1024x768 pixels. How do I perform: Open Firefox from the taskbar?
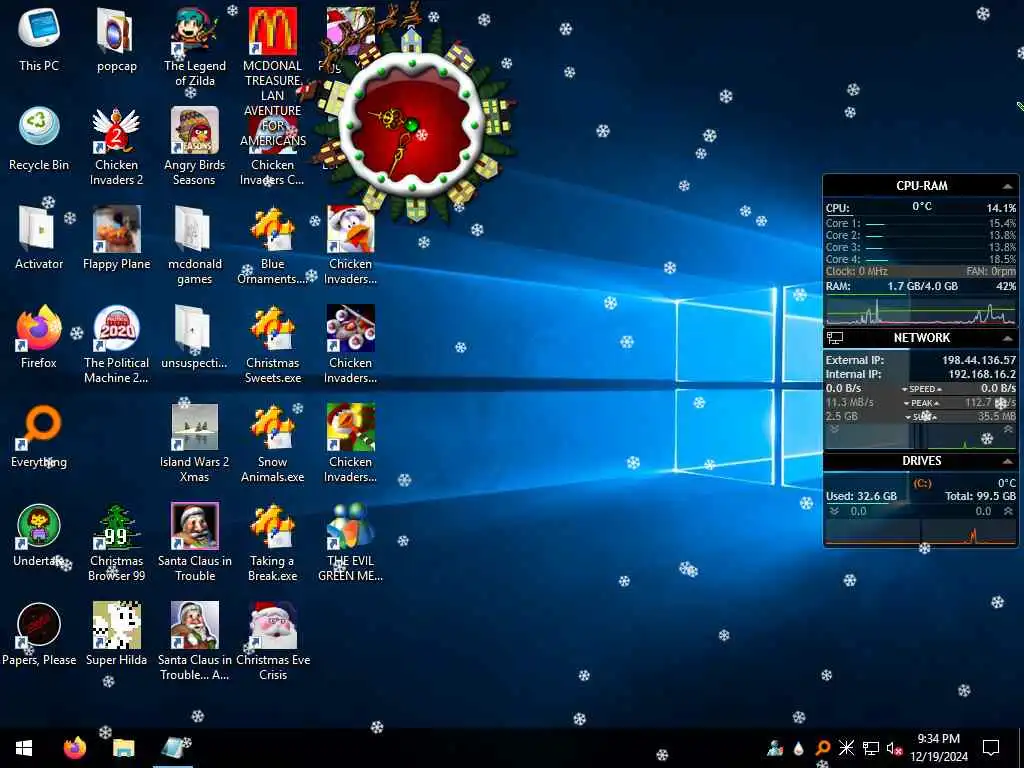[74, 748]
